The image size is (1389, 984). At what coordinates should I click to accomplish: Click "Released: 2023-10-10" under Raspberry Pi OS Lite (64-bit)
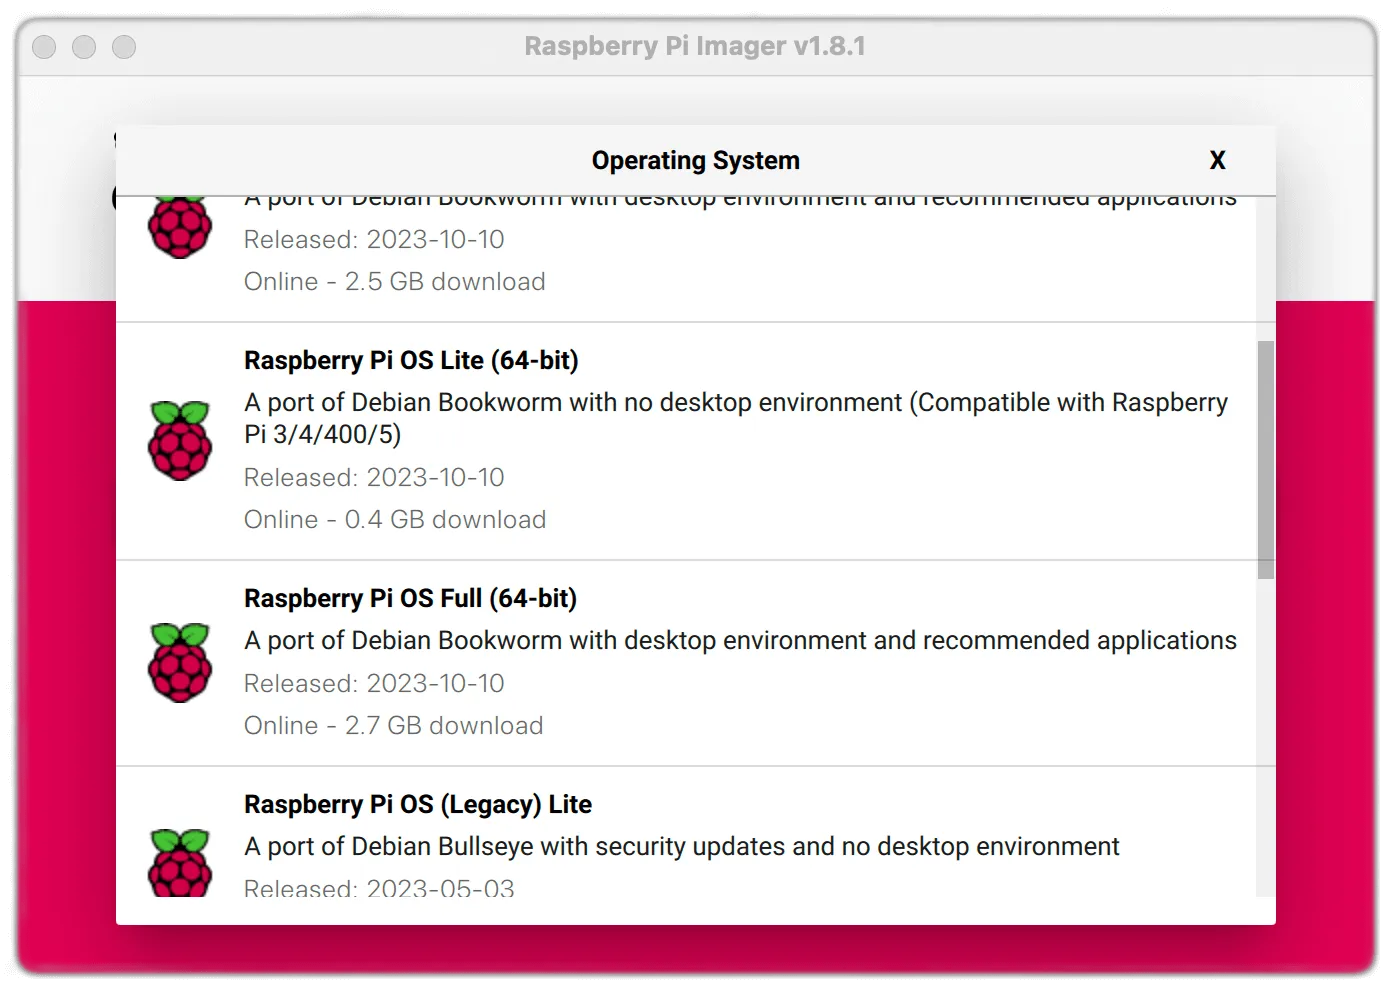pyautogui.click(x=374, y=477)
